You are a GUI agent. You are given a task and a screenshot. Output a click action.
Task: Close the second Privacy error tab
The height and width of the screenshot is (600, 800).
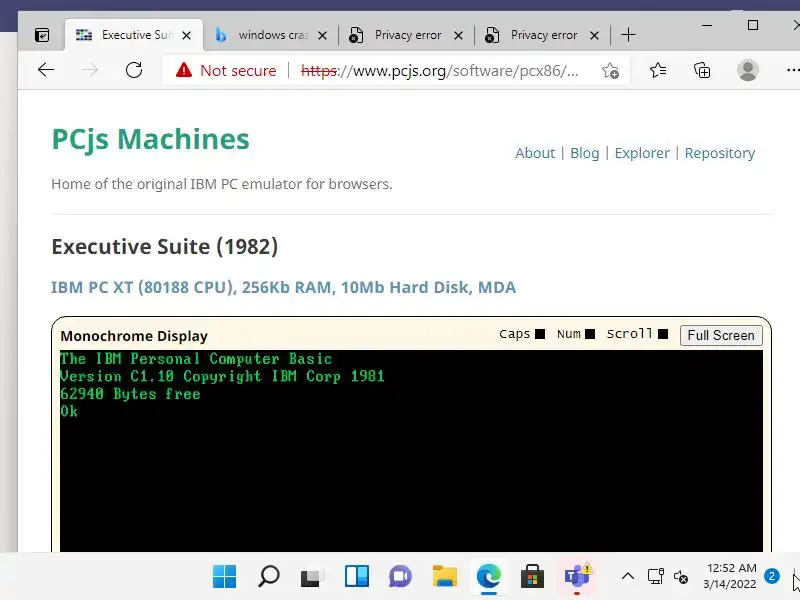[x=594, y=35]
